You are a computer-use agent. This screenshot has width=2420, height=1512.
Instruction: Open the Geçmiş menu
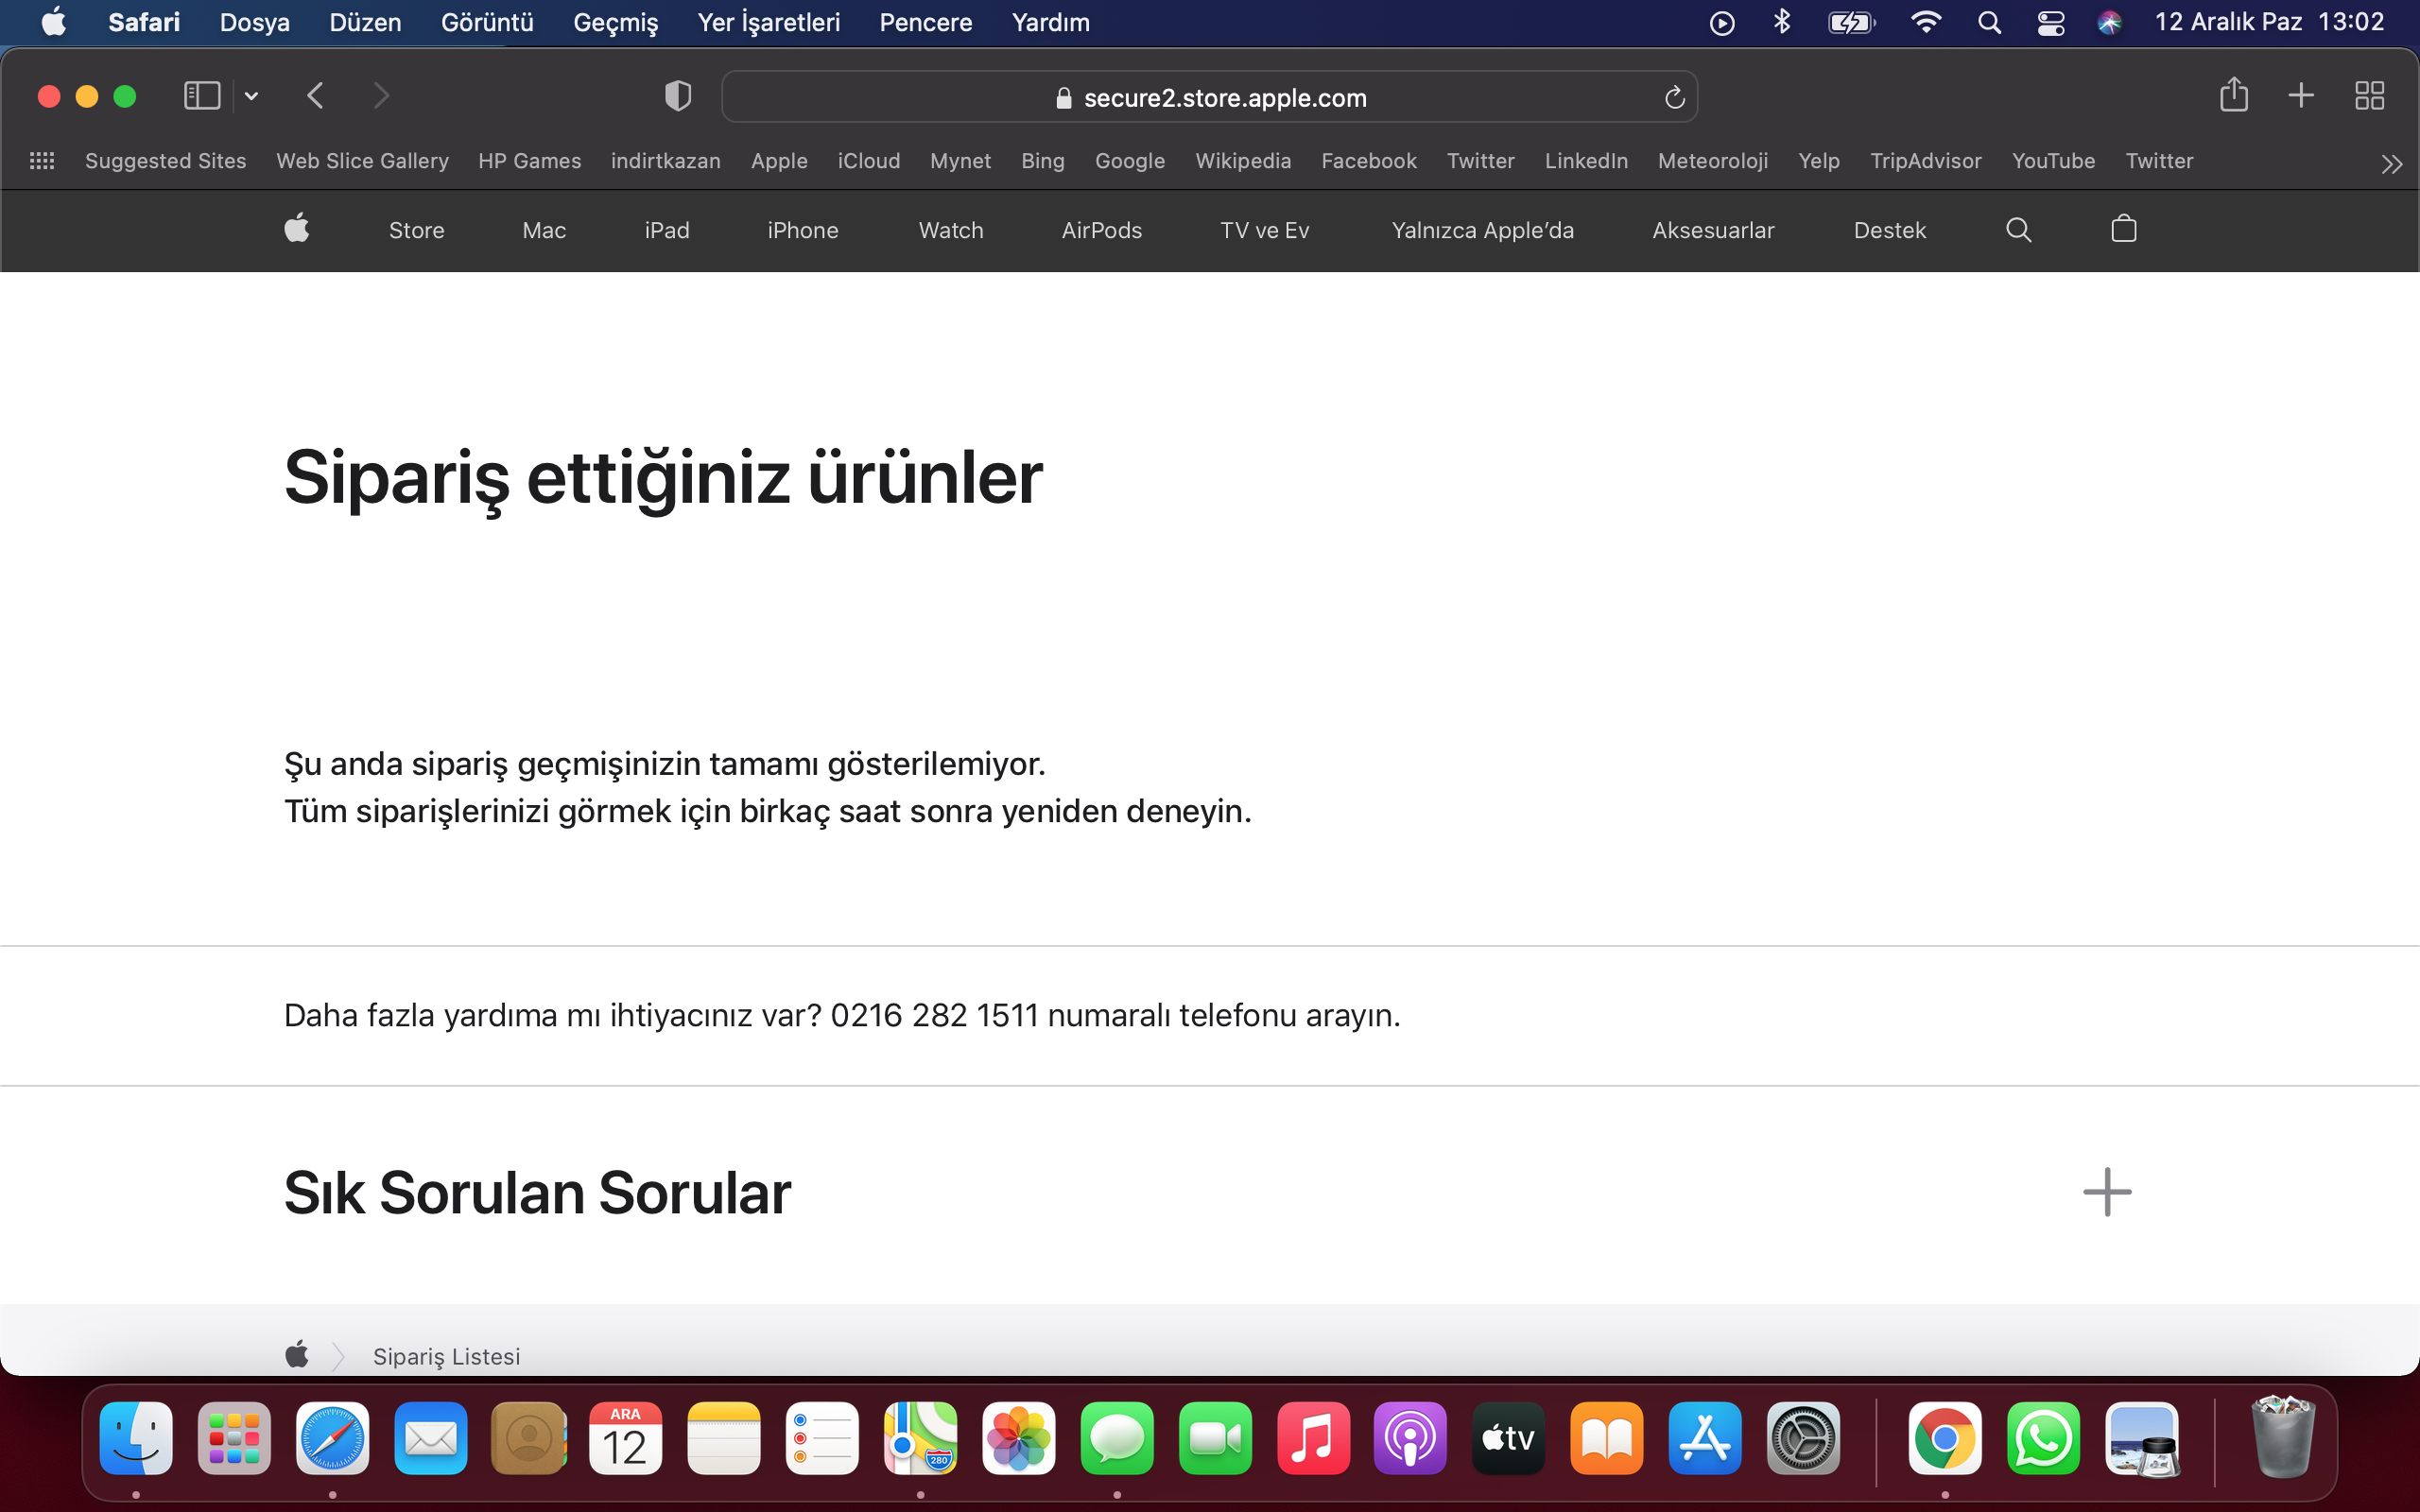(615, 22)
